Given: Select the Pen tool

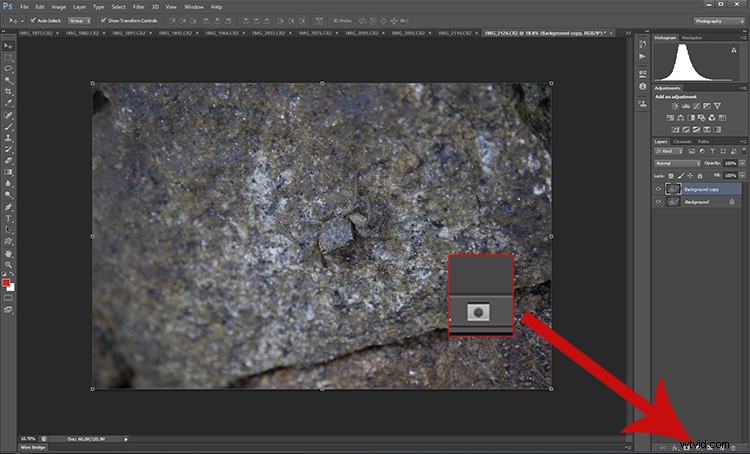Looking at the screenshot, I should 8,207.
